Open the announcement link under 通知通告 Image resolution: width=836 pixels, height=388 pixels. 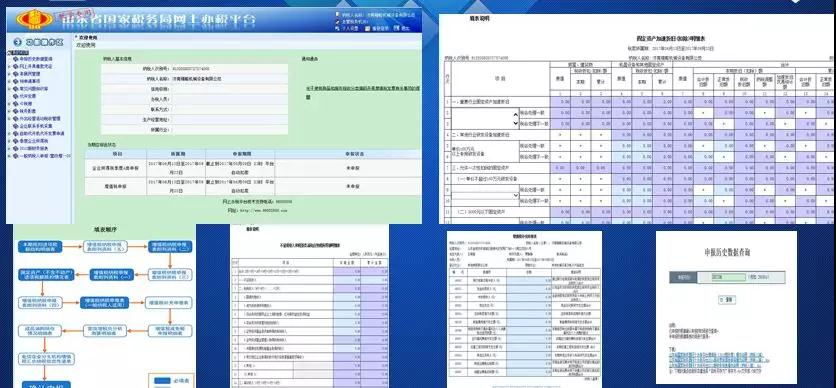tap(363, 92)
